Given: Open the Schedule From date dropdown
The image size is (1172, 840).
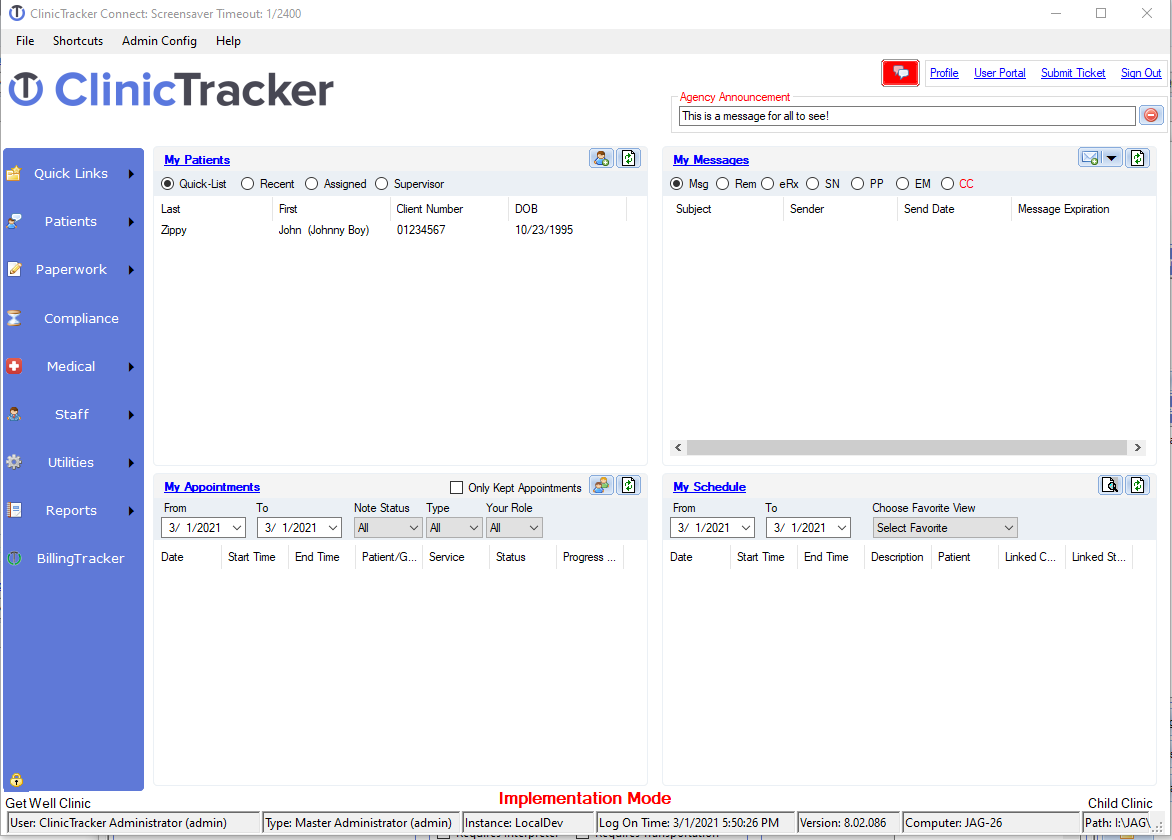Looking at the screenshot, I should point(746,528).
